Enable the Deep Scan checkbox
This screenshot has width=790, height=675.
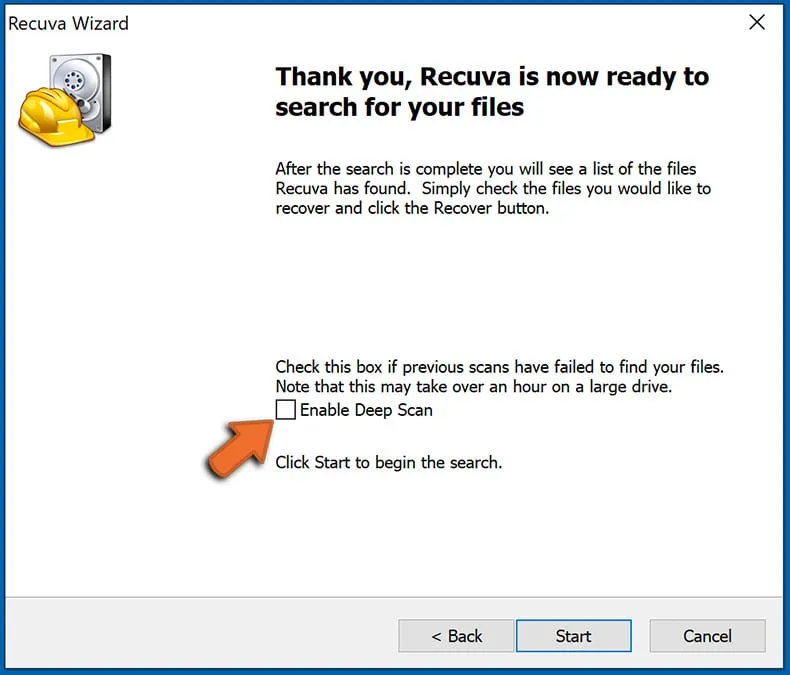point(286,410)
